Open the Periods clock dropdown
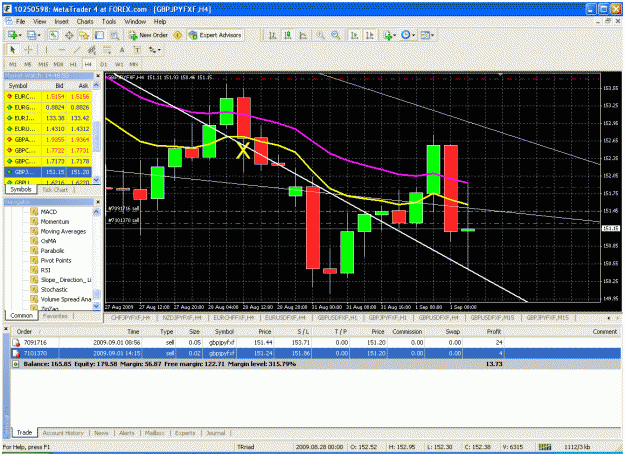This screenshot has height=454, width=625. (408, 35)
